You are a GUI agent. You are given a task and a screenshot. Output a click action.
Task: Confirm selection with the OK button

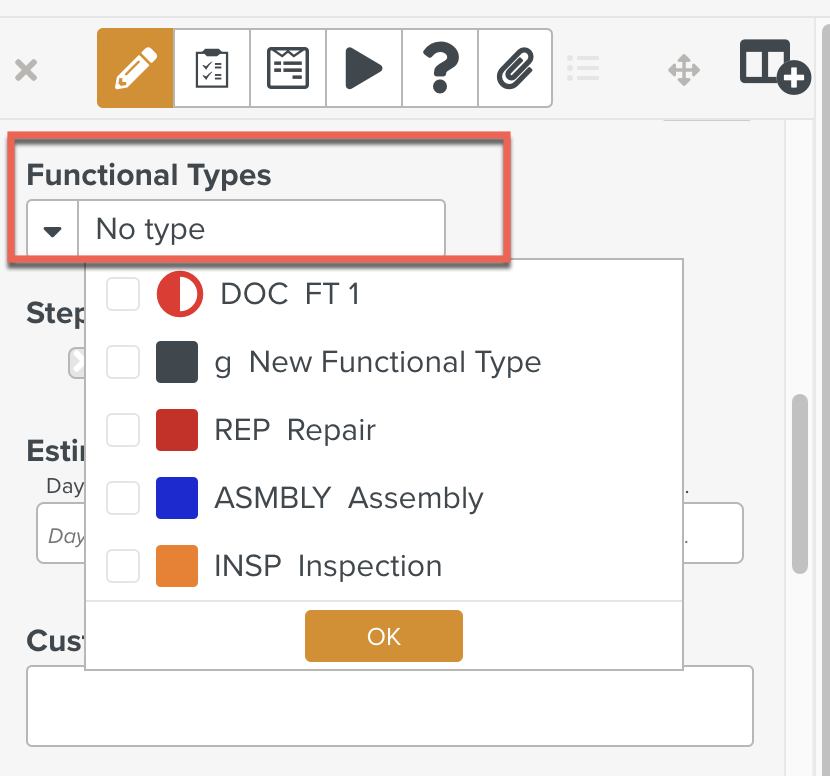click(x=383, y=635)
